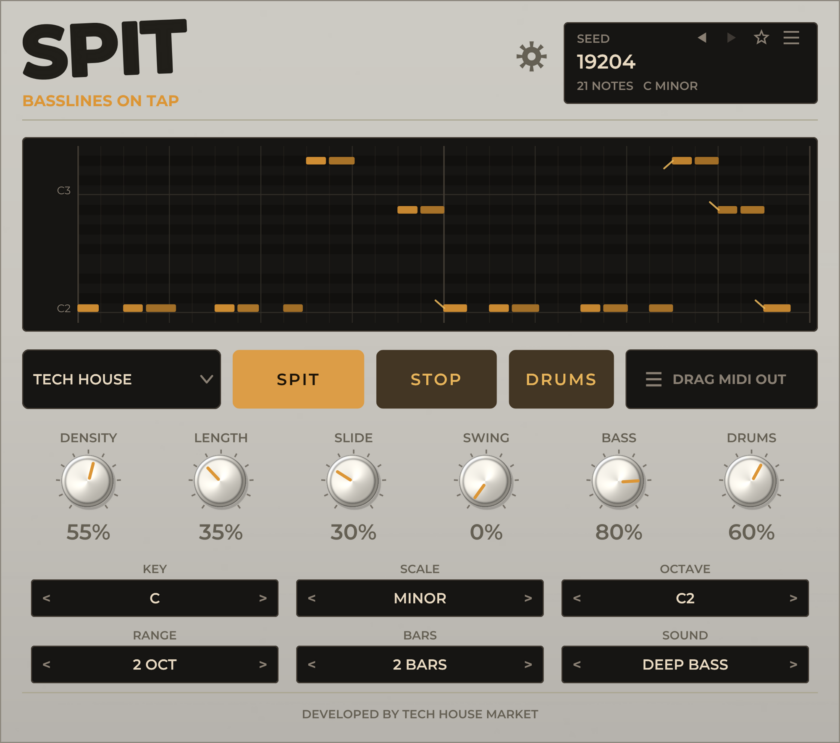
Task: Decrease Range with left arrow
Action: point(47,664)
